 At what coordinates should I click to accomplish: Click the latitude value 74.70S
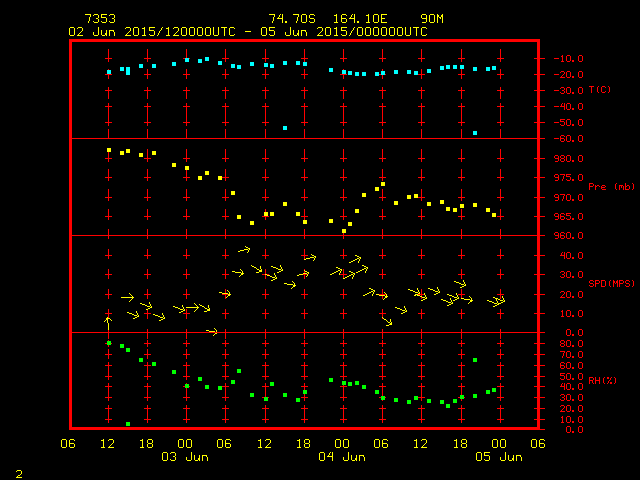pos(289,19)
